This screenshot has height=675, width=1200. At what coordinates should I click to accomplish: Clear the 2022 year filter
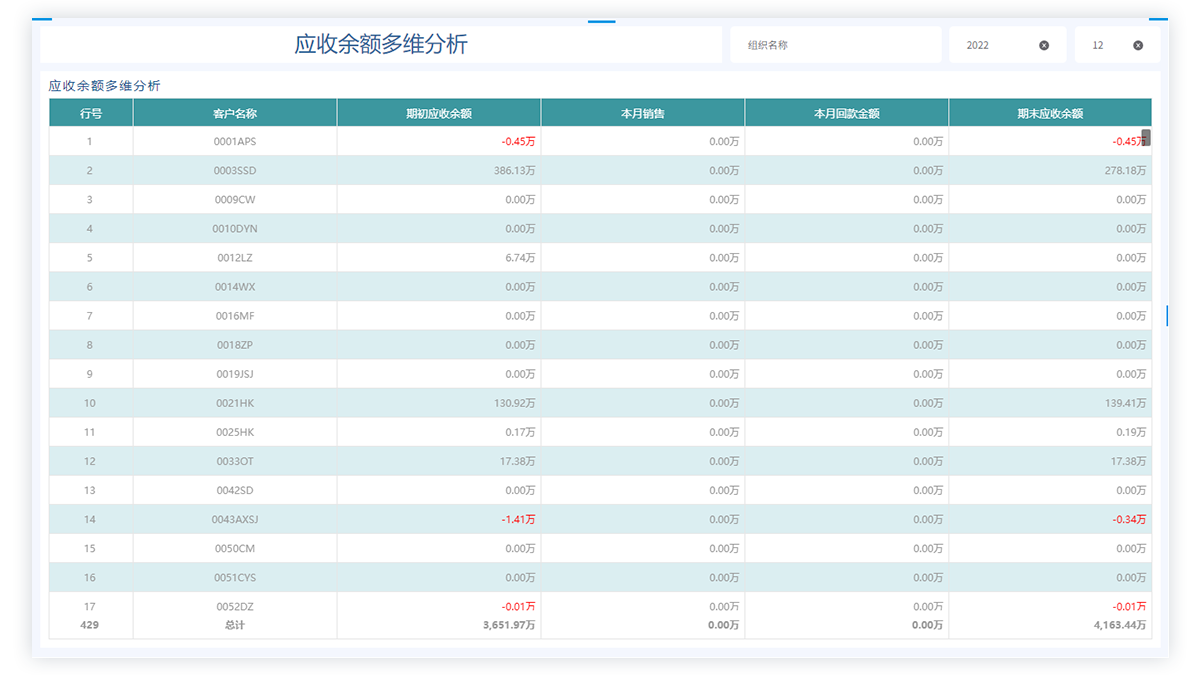click(1044, 45)
